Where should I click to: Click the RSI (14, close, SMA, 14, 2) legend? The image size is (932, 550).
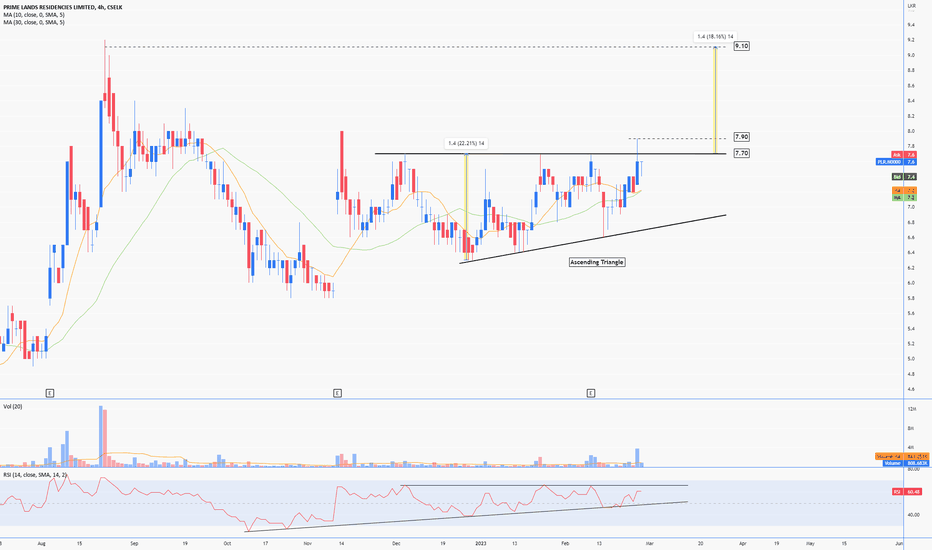tap(35, 475)
